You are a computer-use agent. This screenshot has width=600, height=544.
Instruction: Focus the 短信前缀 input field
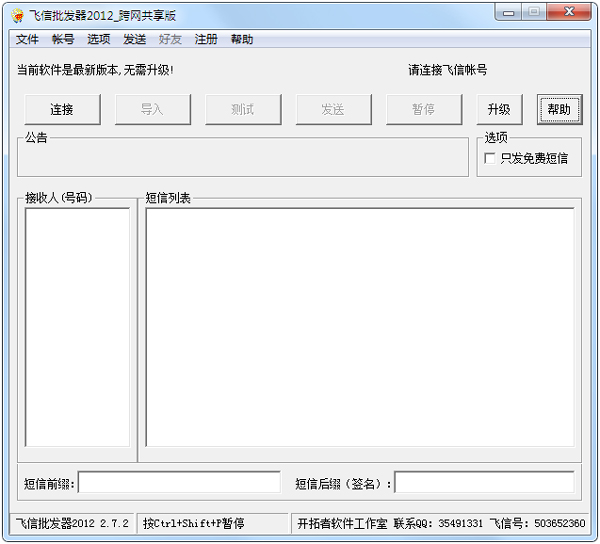tap(179, 482)
